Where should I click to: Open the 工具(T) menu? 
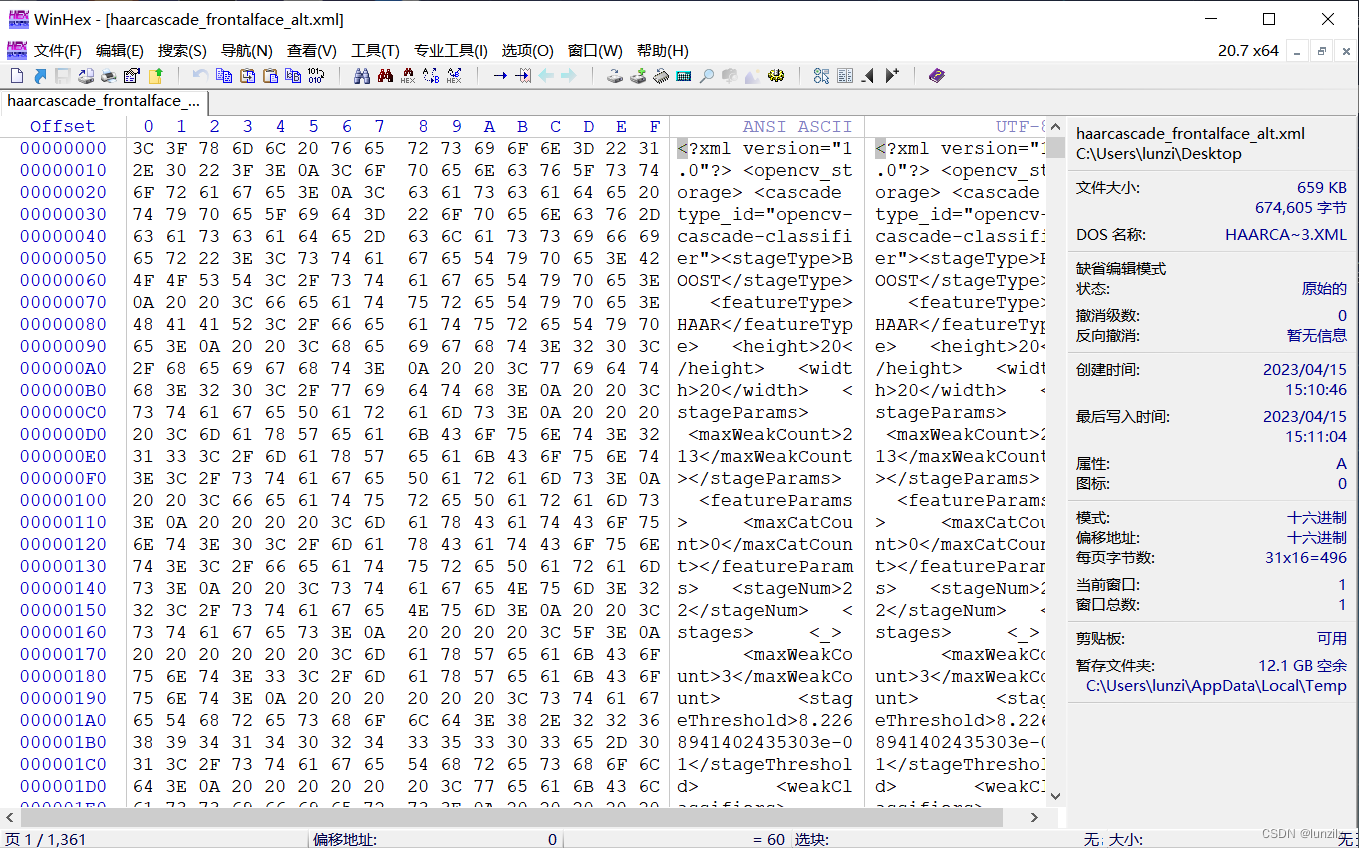pyautogui.click(x=375, y=50)
